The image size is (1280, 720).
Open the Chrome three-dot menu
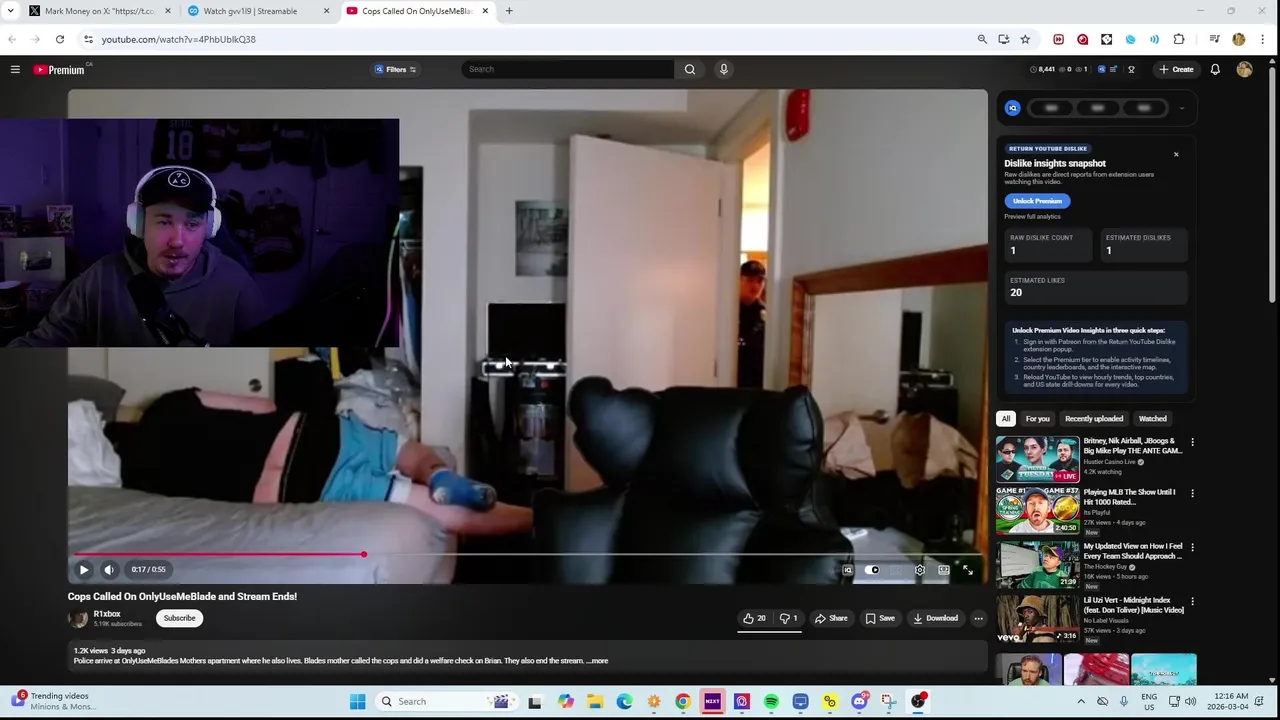click(1264, 39)
